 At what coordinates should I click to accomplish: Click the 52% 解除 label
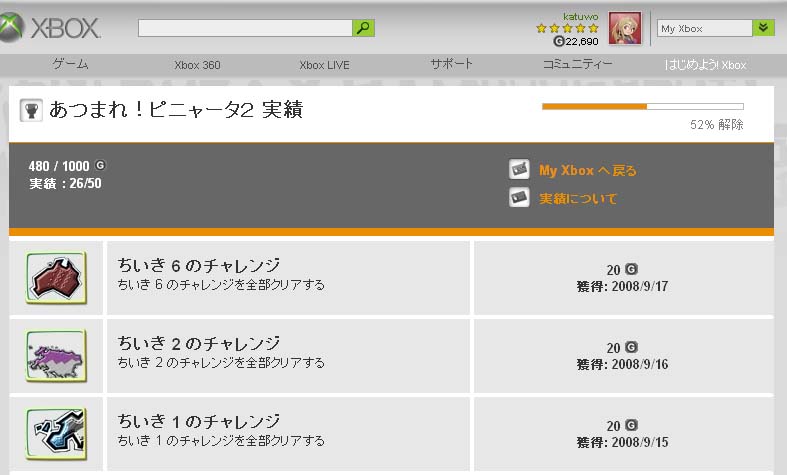(717, 125)
